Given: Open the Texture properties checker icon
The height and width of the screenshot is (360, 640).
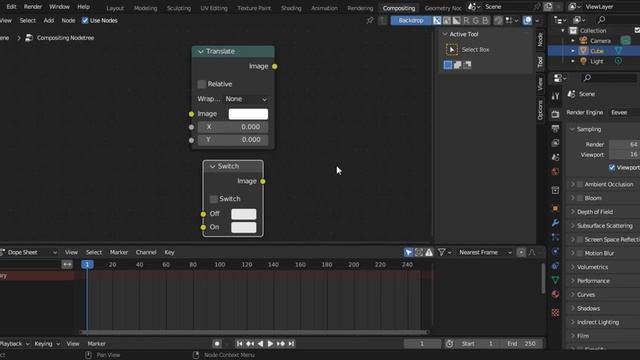Looking at the screenshot, I should click(555, 313).
